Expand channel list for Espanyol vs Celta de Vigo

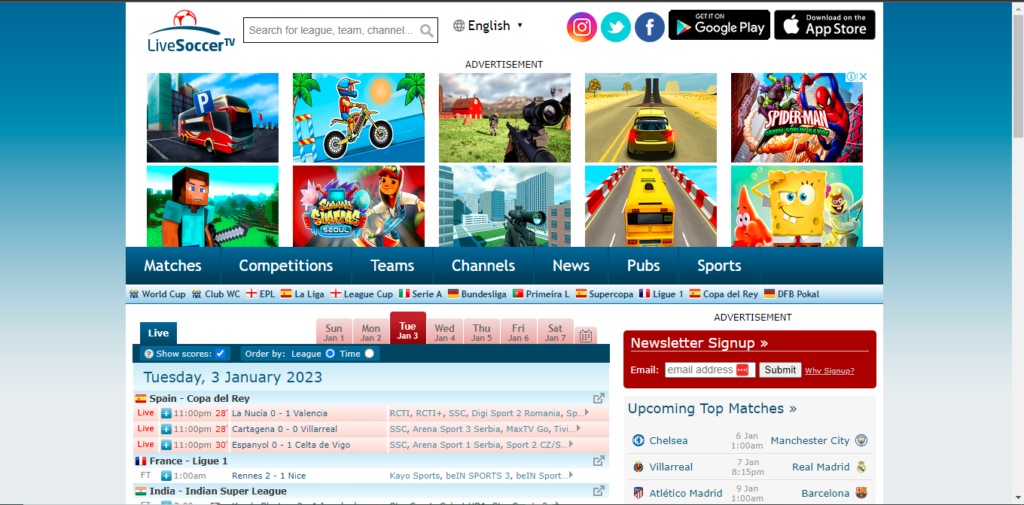[571, 444]
